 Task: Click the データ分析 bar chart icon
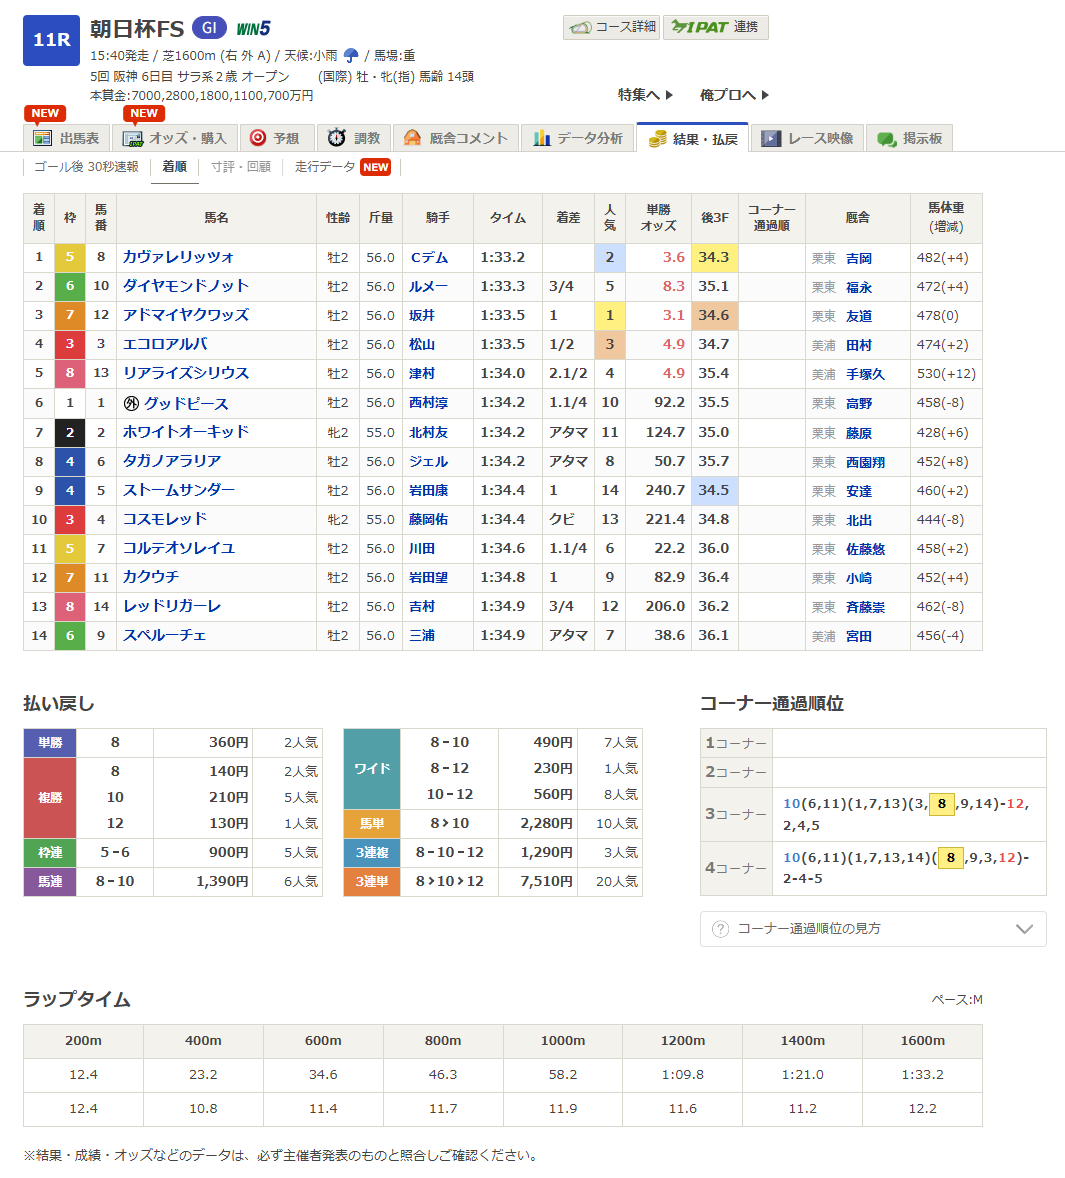click(x=542, y=138)
